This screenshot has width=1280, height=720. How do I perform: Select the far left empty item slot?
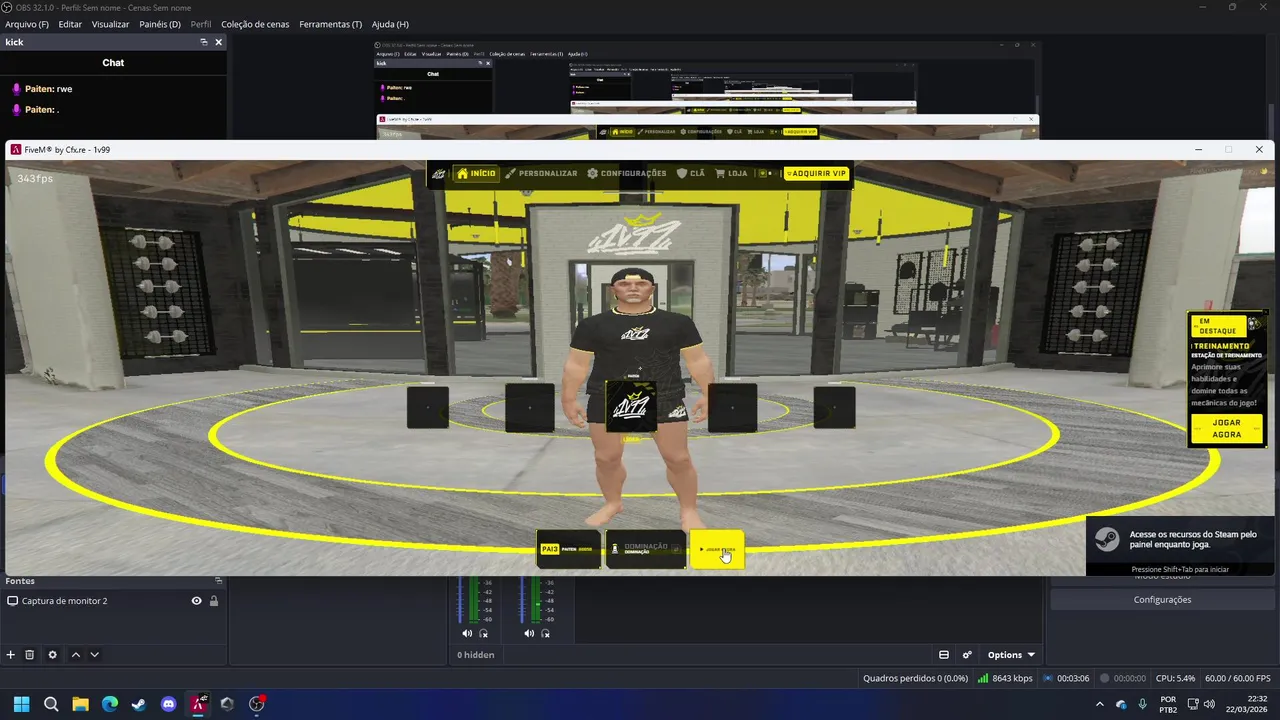pos(428,408)
